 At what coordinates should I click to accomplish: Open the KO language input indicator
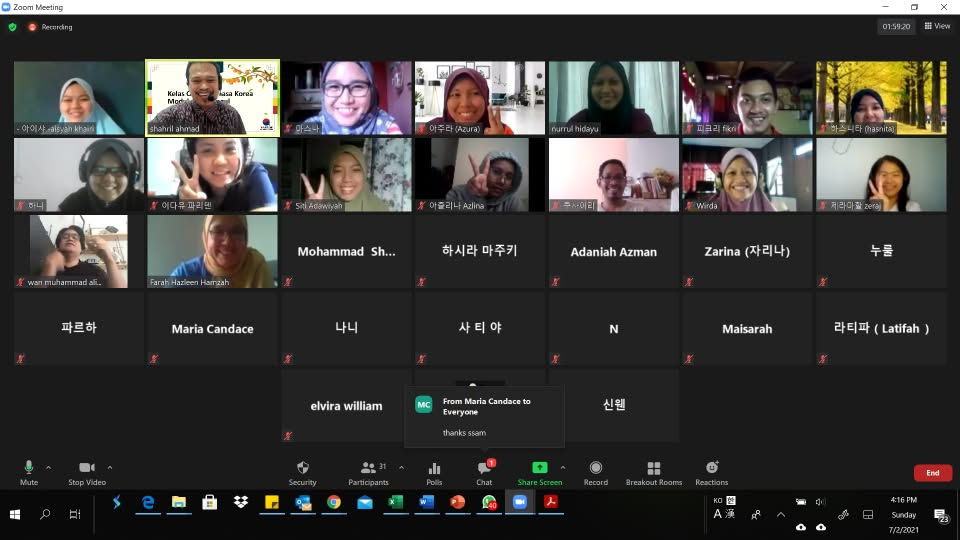(x=718, y=501)
